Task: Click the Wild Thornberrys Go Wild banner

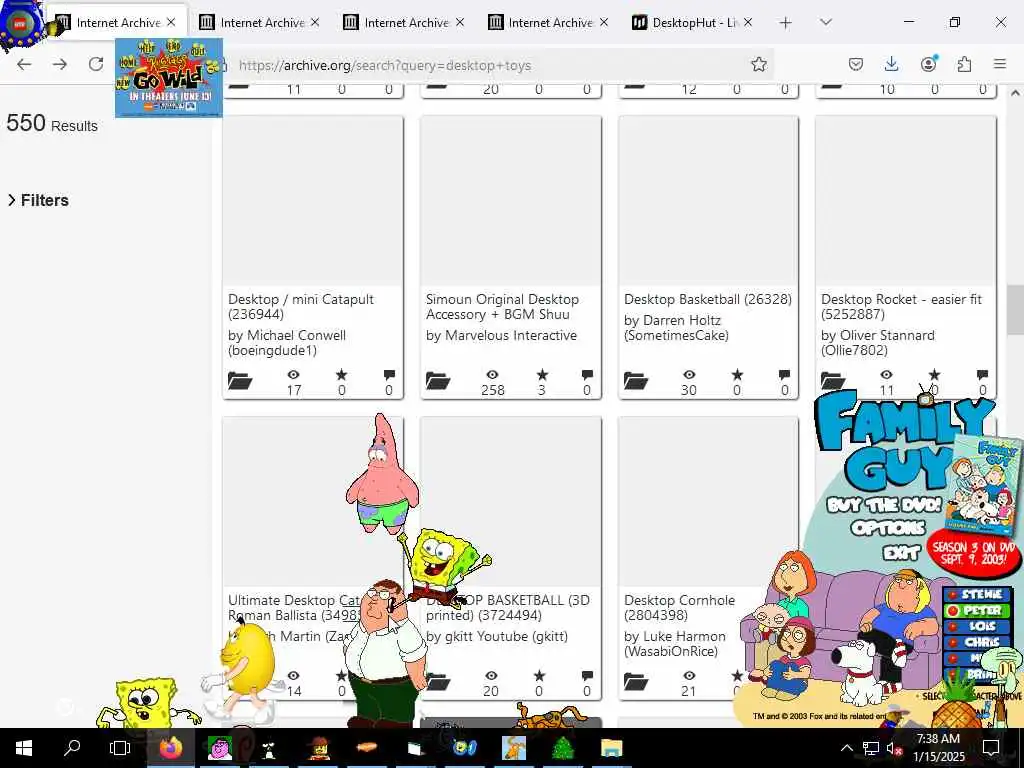Action: click(x=168, y=78)
